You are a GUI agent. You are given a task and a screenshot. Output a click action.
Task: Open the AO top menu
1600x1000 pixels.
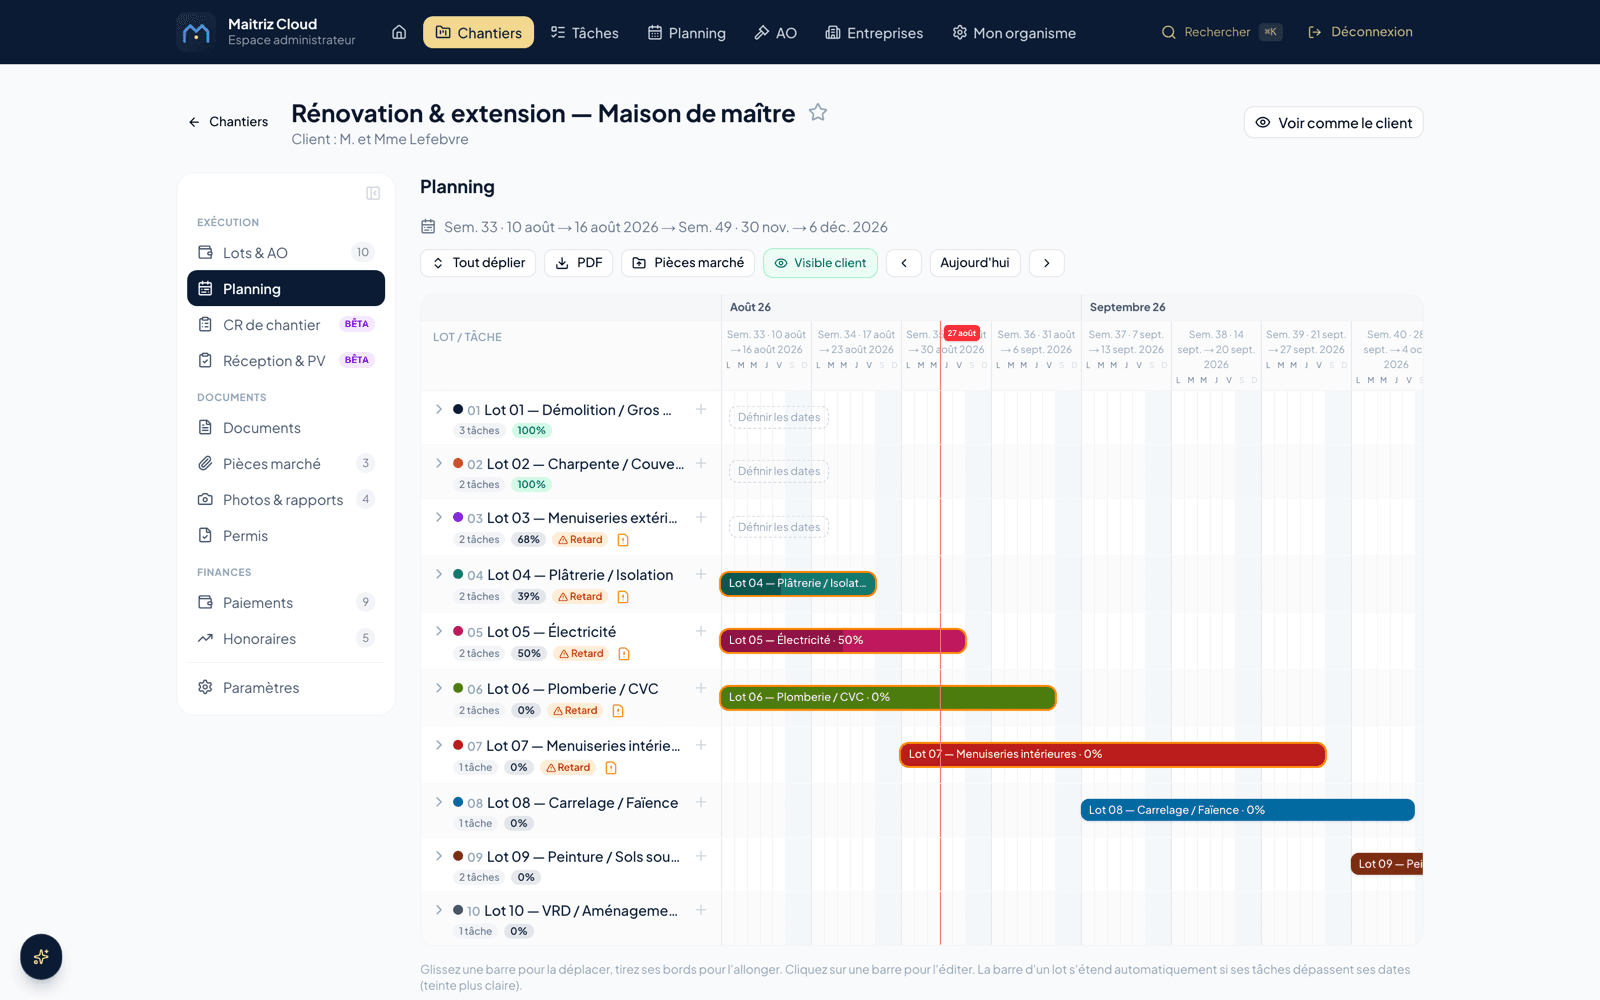point(775,32)
